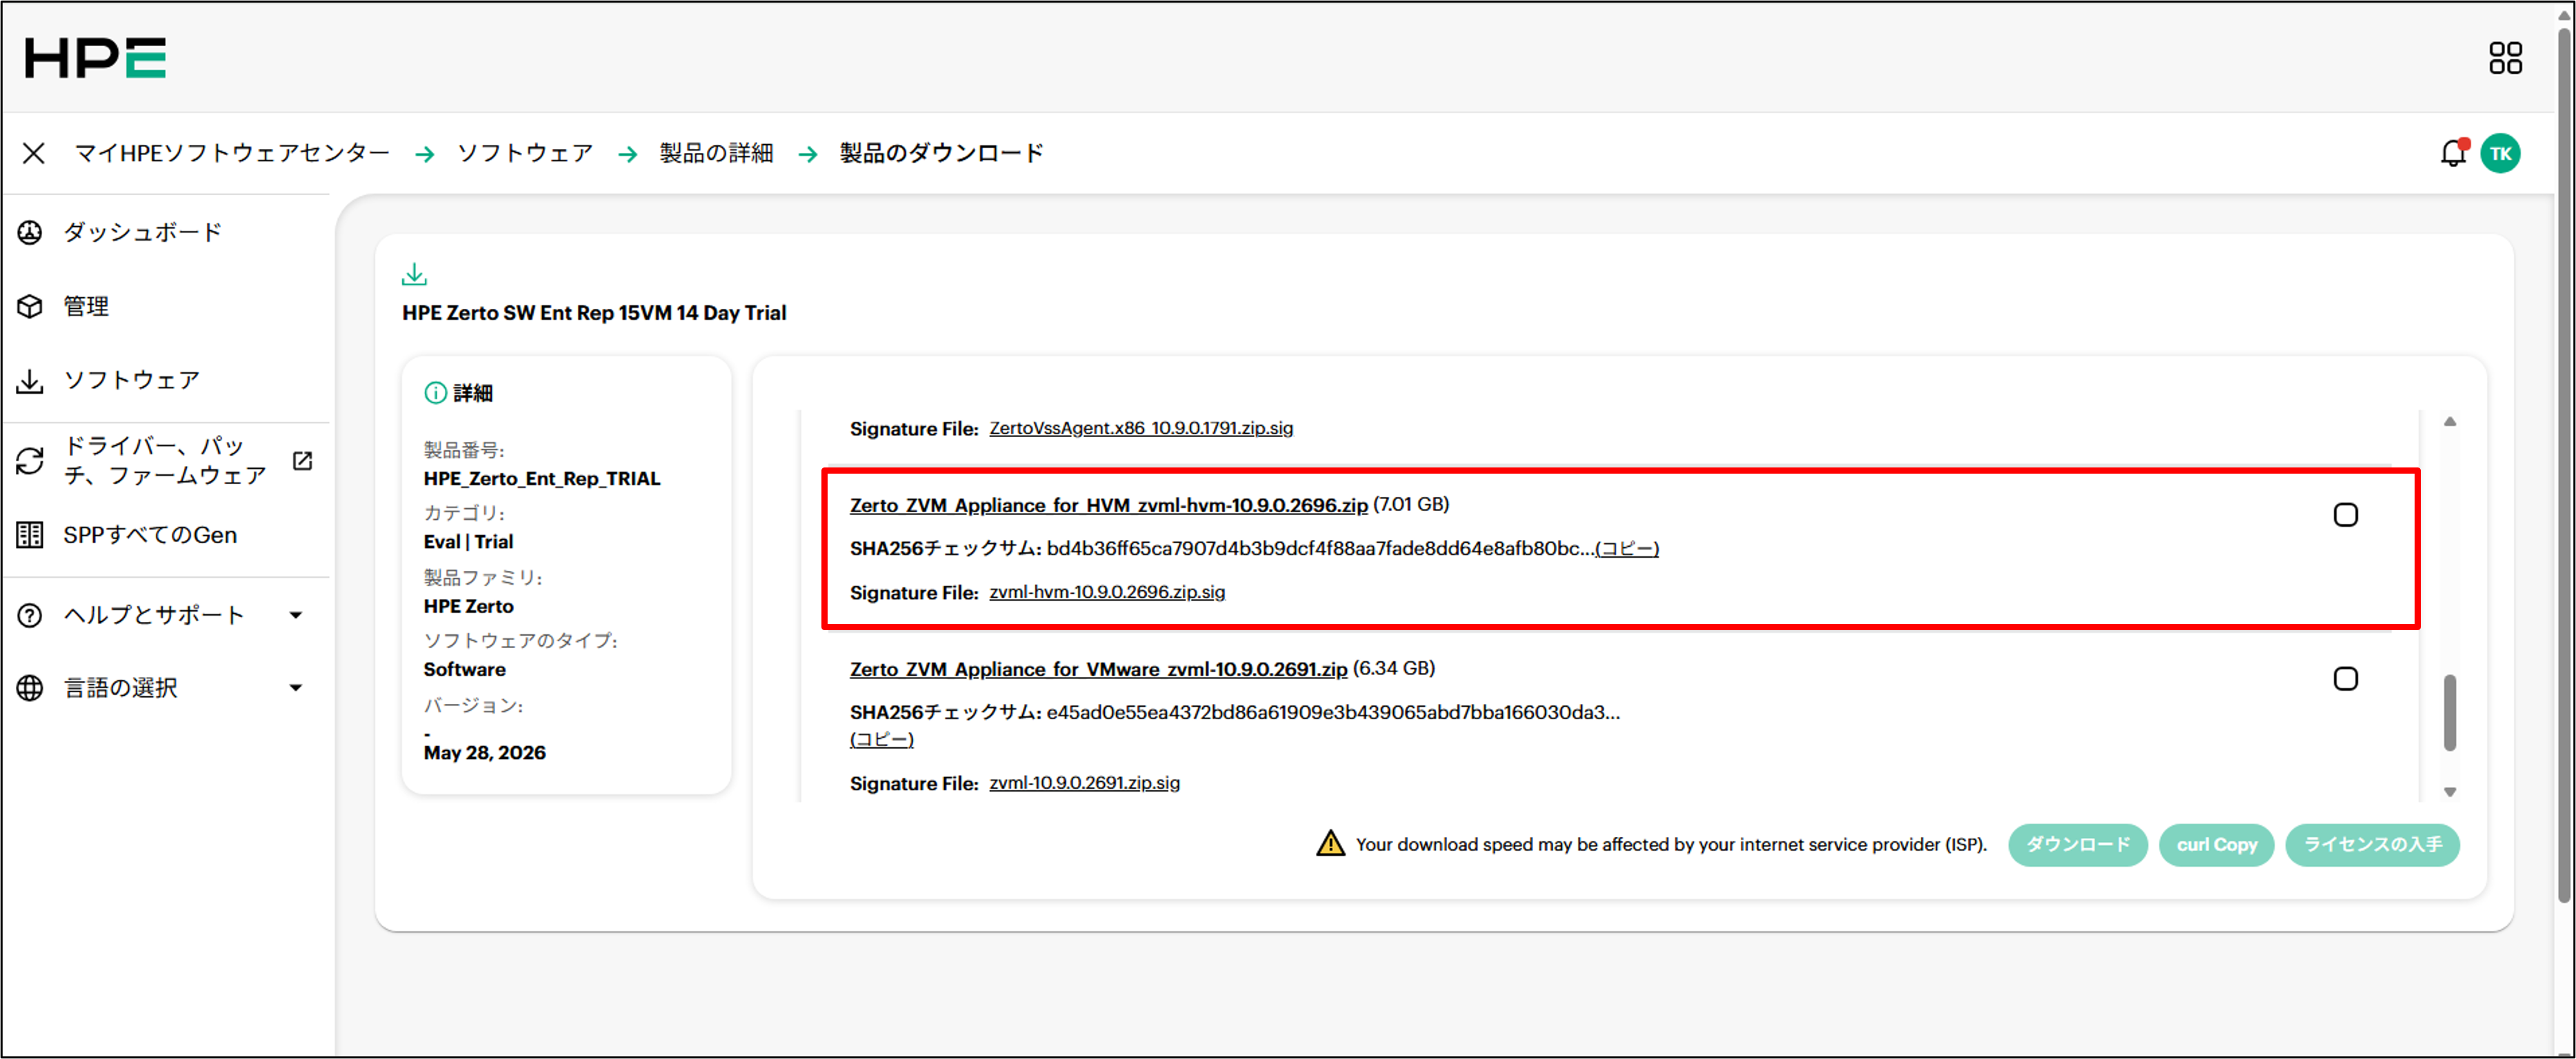Viewport: 2576px width, 1059px height.
Task: Click the HPE Zerto SW Ent Rep title
Action: (594, 313)
